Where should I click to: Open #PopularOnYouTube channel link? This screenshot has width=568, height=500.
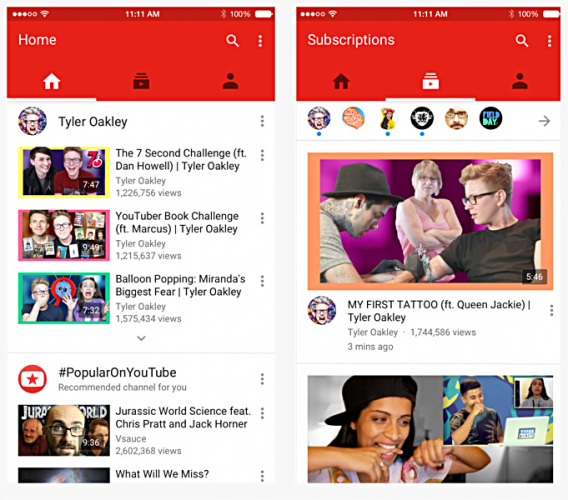tap(117, 372)
